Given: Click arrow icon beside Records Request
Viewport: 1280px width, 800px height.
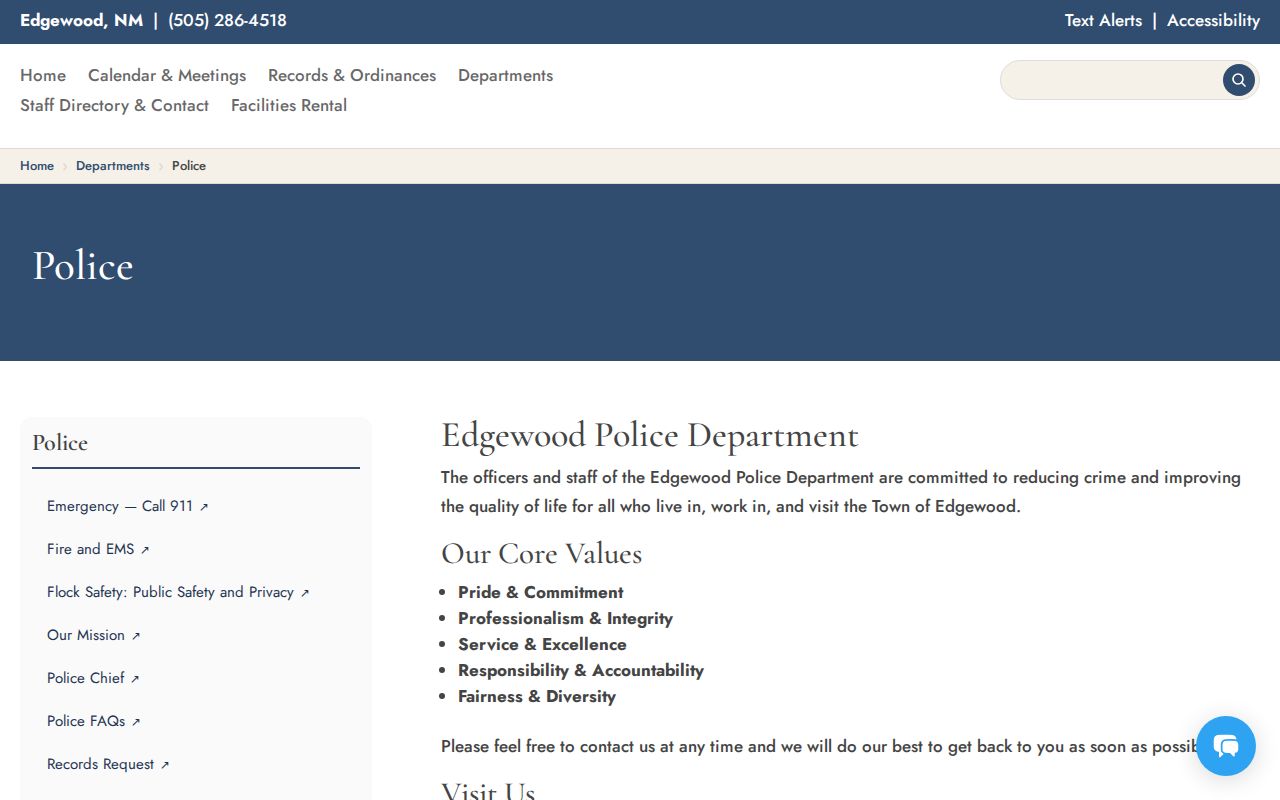Looking at the screenshot, I should [165, 765].
